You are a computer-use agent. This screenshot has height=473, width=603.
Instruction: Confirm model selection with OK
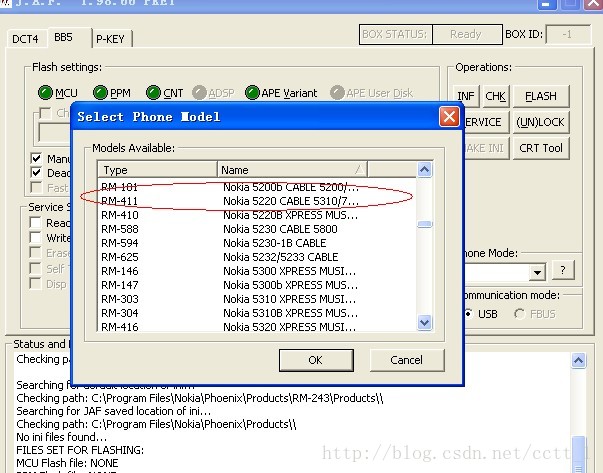click(x=316, y=360)
